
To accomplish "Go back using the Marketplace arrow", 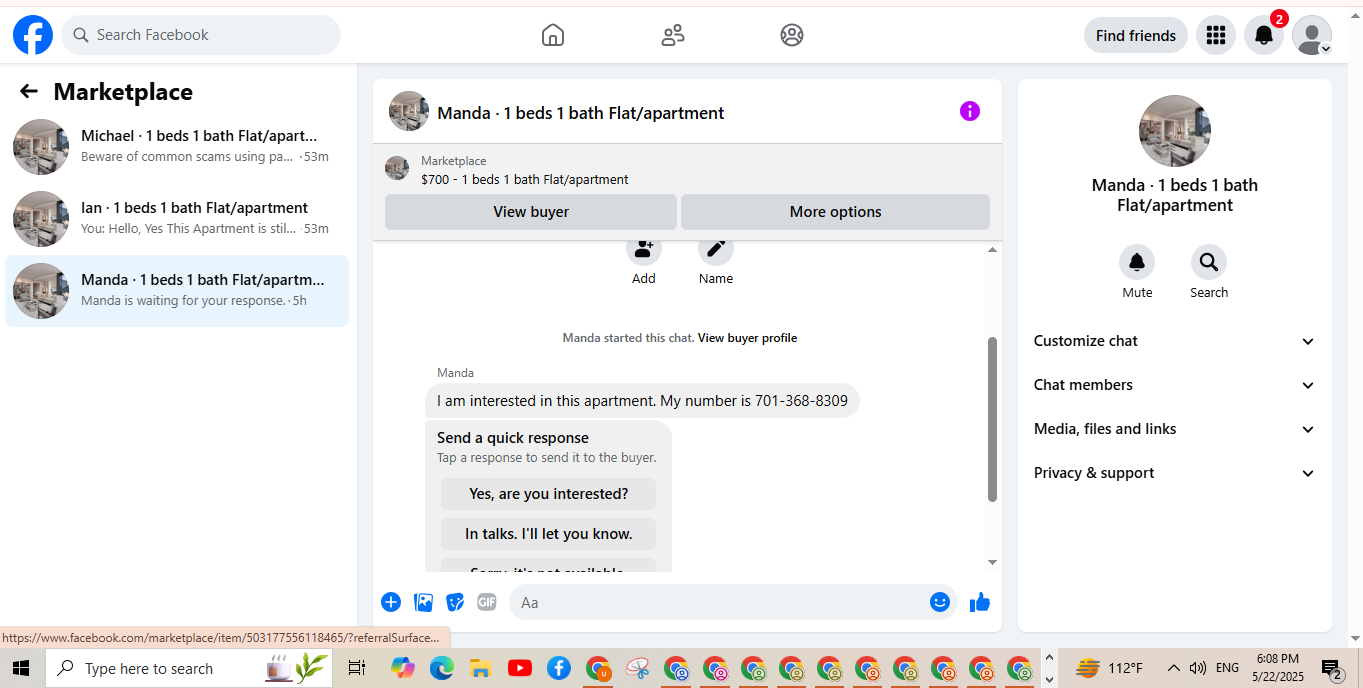I will click(x=29, y=92).
